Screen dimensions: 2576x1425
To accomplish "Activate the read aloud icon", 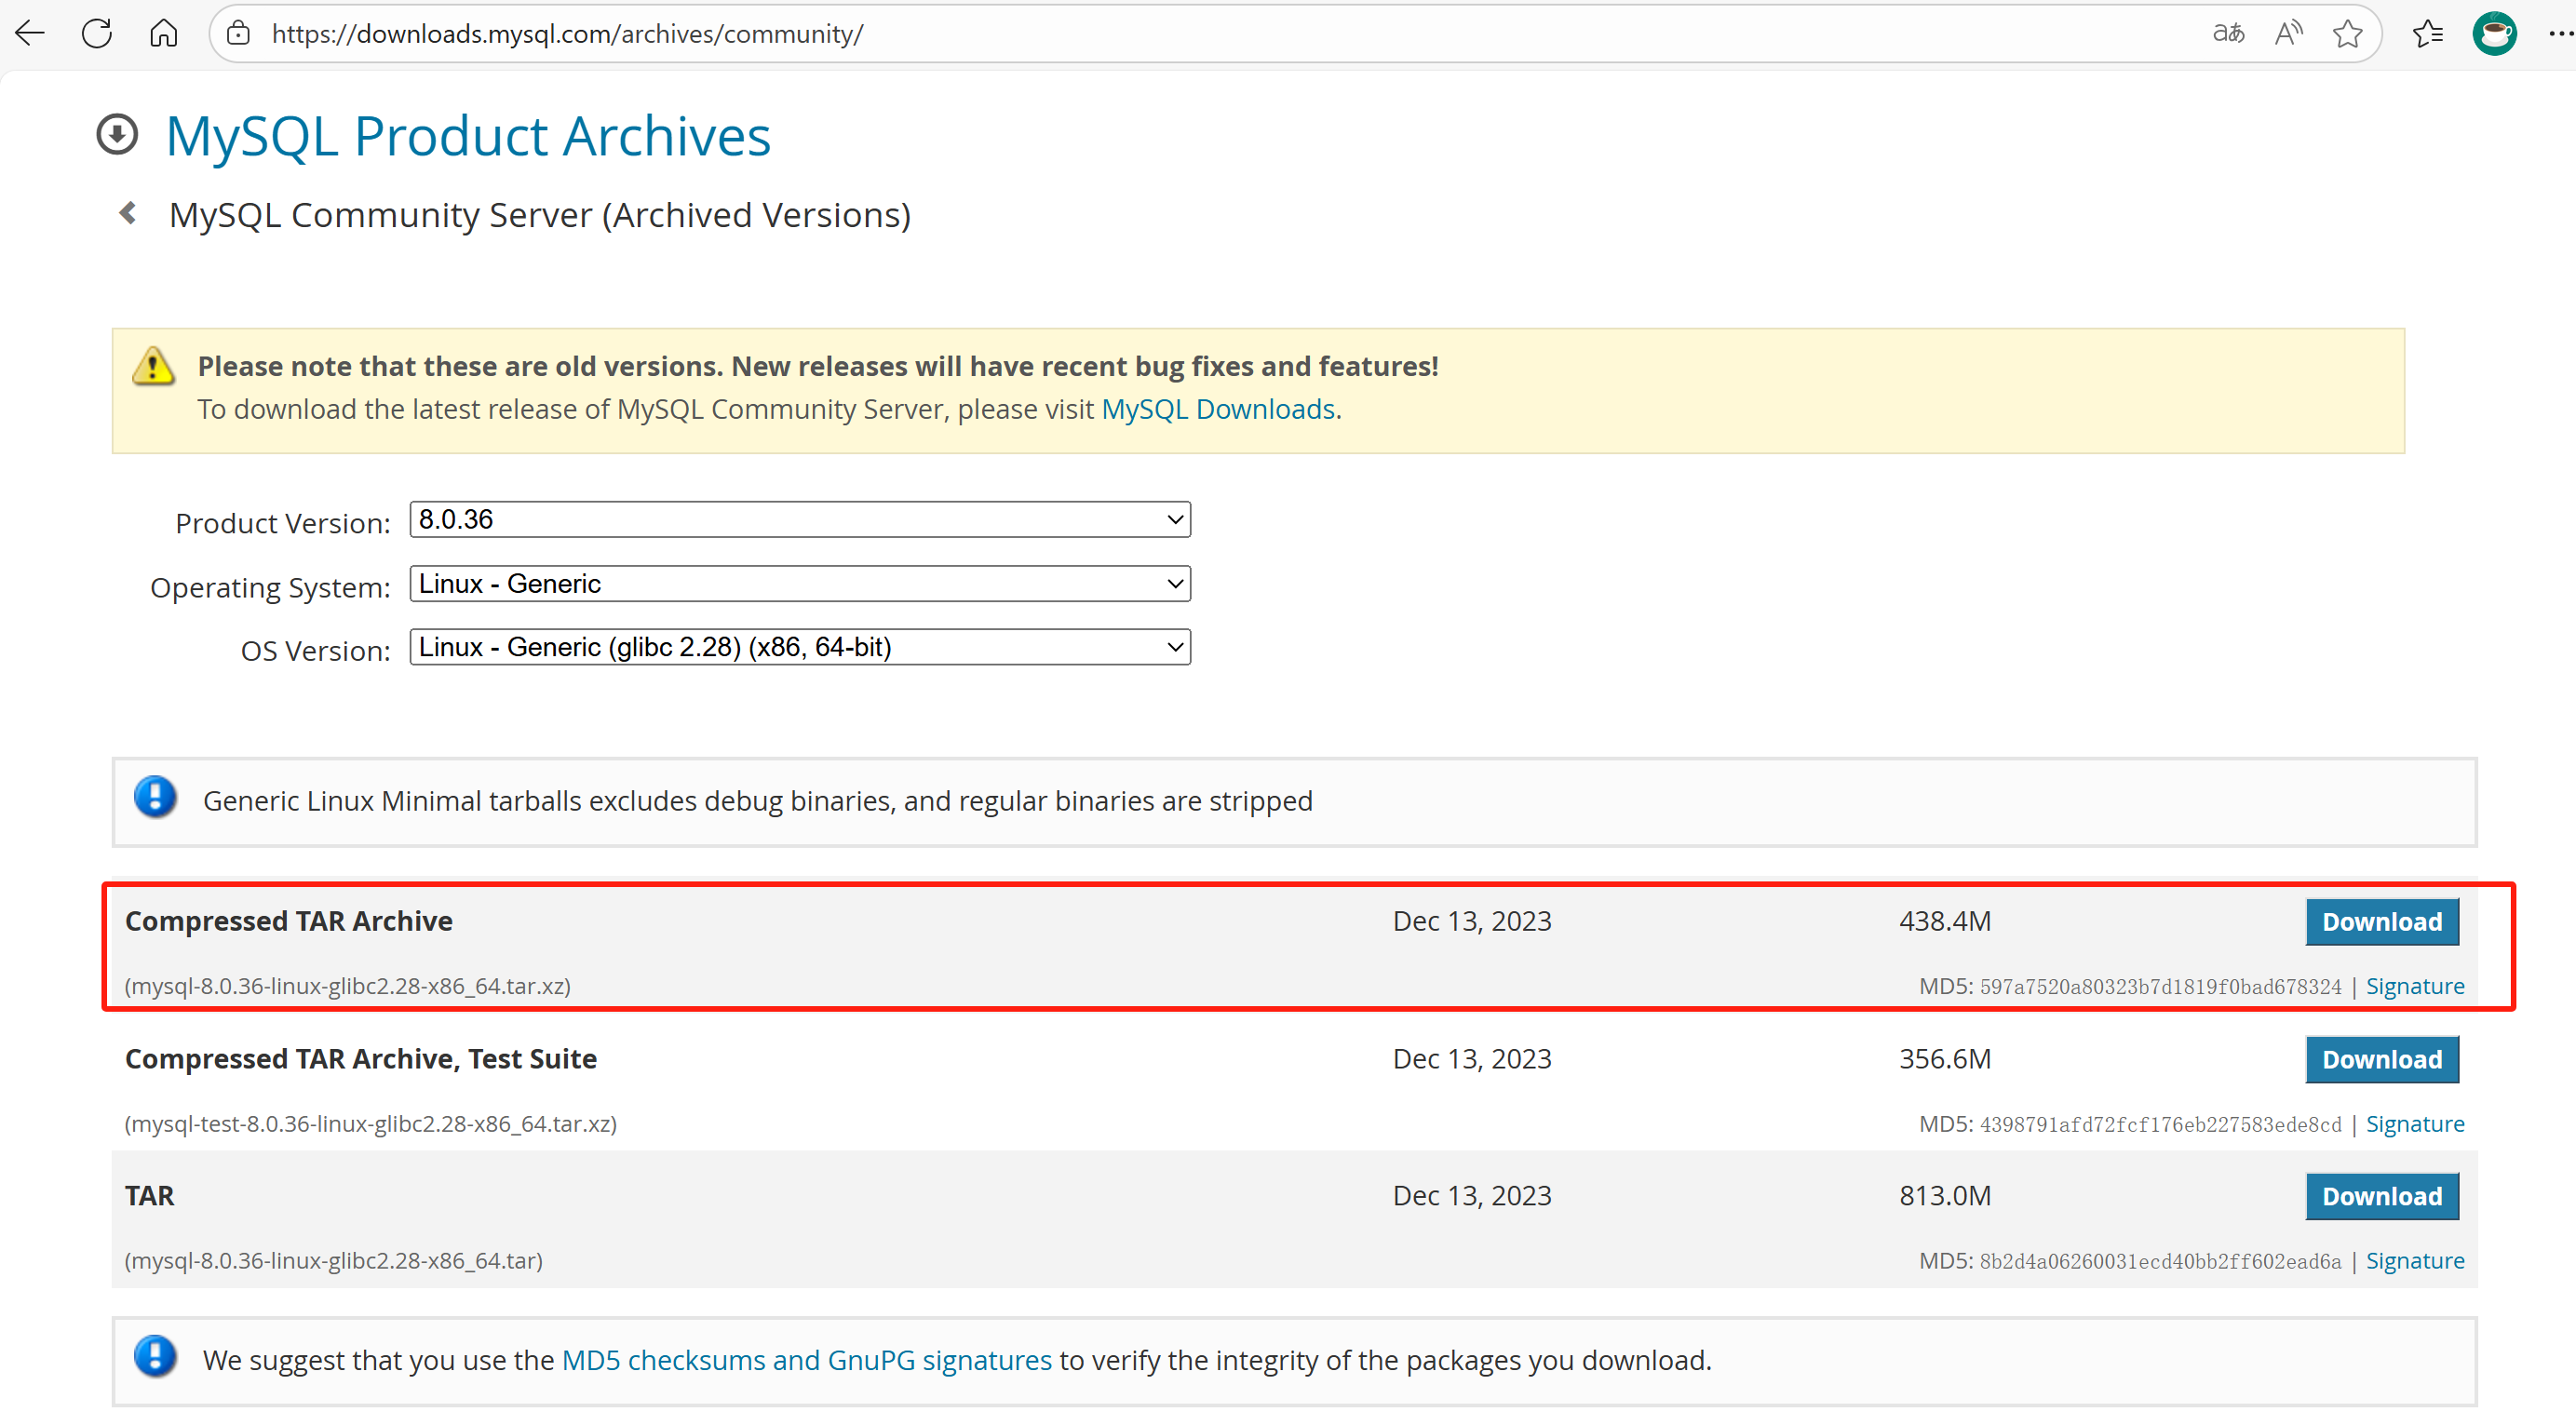I will (x=2288, y=34).
